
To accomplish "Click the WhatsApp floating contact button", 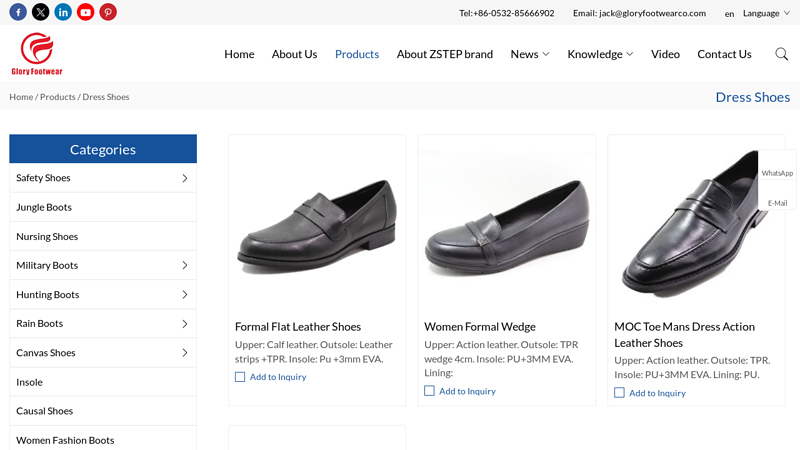I will click(x=777, y=165).
